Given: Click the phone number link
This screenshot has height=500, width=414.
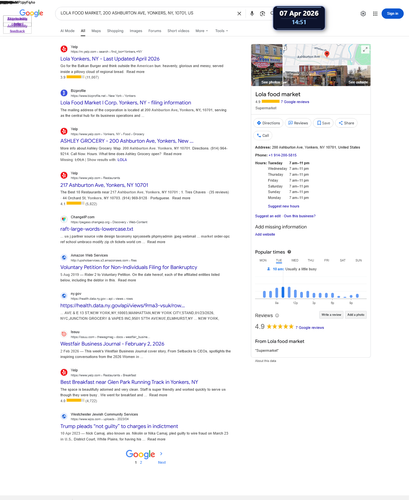Looking at the screenshot, I should [x=282, y=155].
